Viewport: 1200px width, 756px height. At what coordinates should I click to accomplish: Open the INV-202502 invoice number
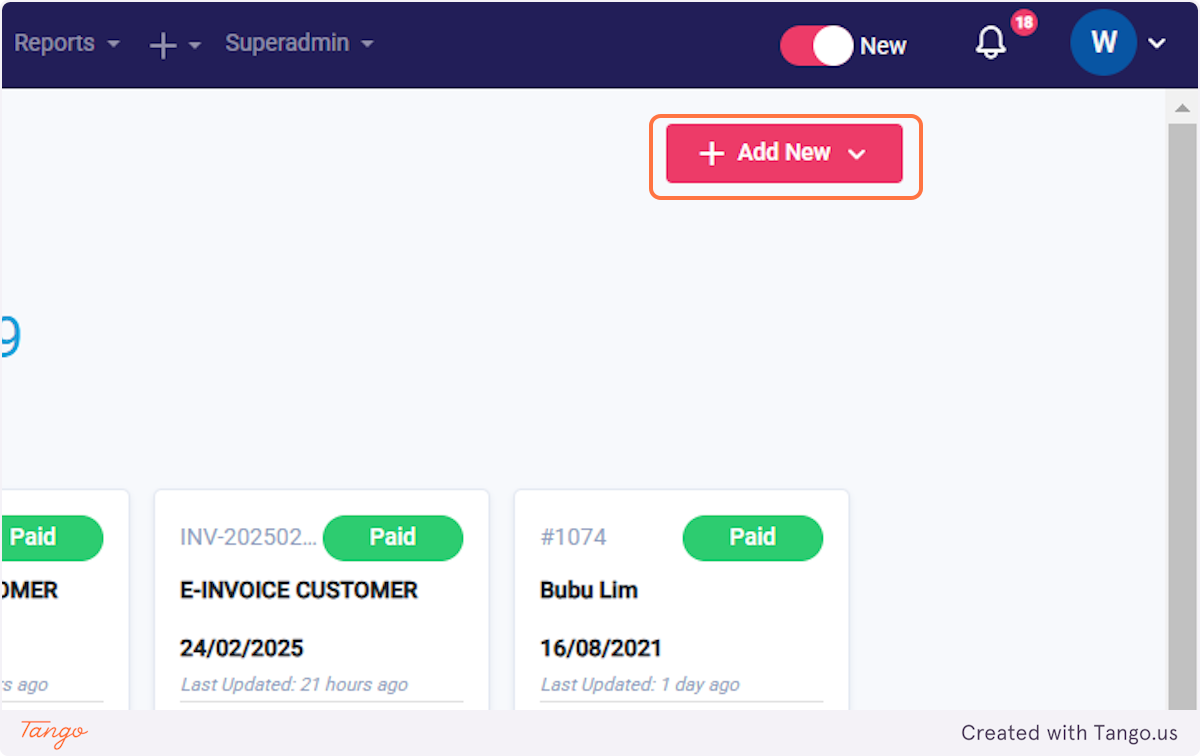click(248, 537)
